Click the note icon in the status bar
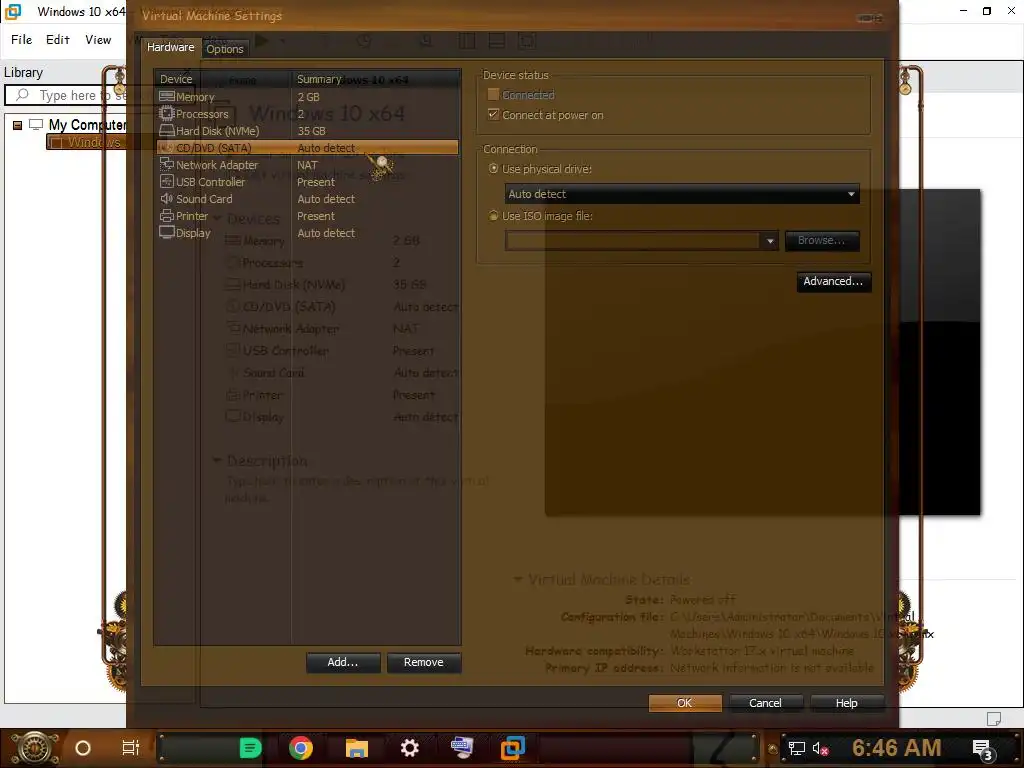 (x=994, y=719)
